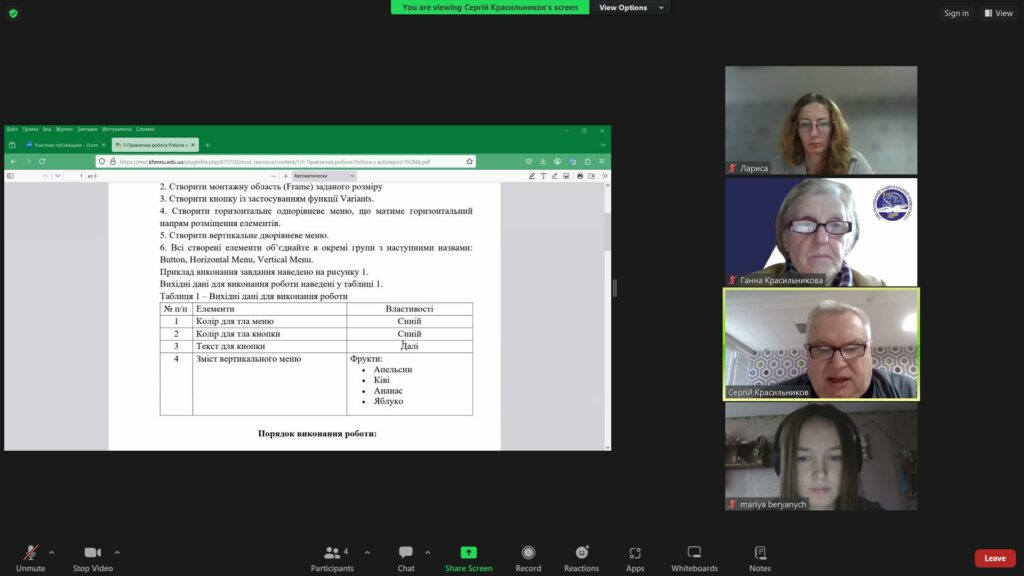
Task: Leave the meeting
Action: (x=994, y=558)
